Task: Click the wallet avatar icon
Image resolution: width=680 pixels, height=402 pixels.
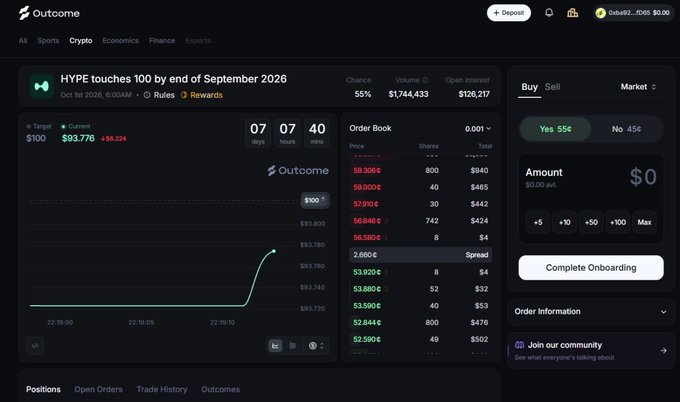Action: (x=600, y=13)
